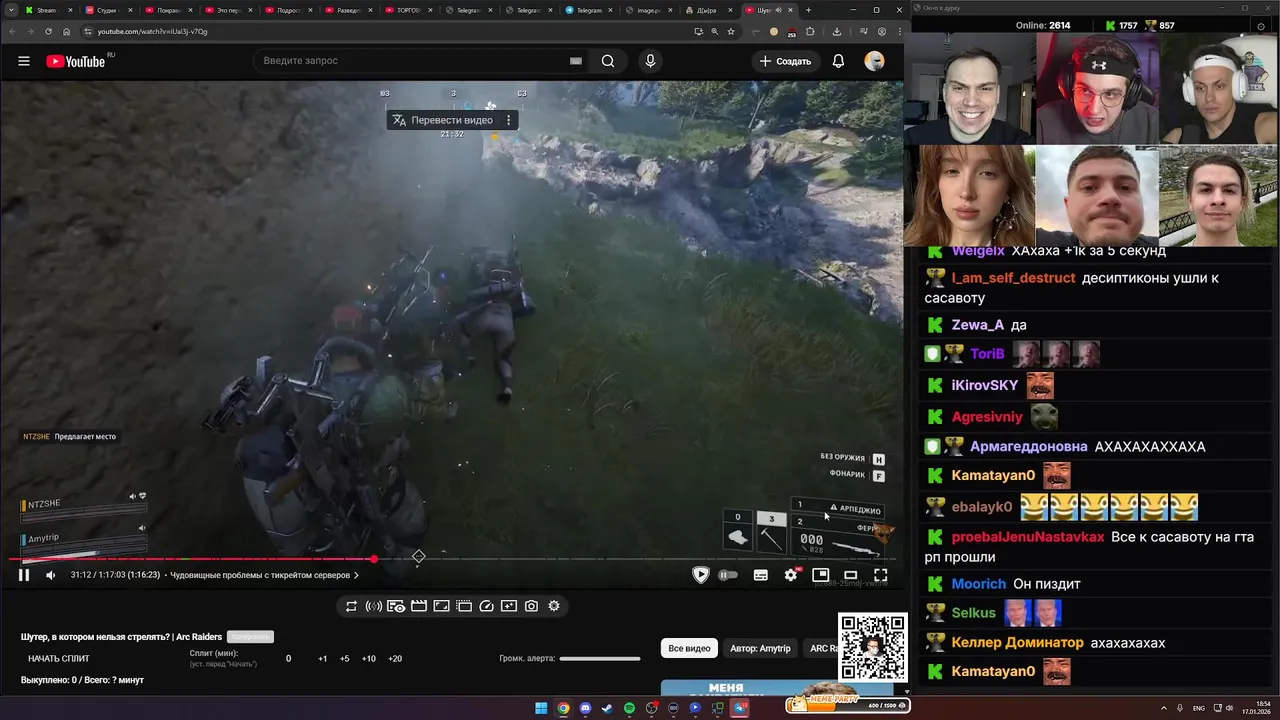Image resolution: width=1280 pixels, height=720 pixels.
Task: Click the Копировать button next to the title
Action: pos(250,637)
